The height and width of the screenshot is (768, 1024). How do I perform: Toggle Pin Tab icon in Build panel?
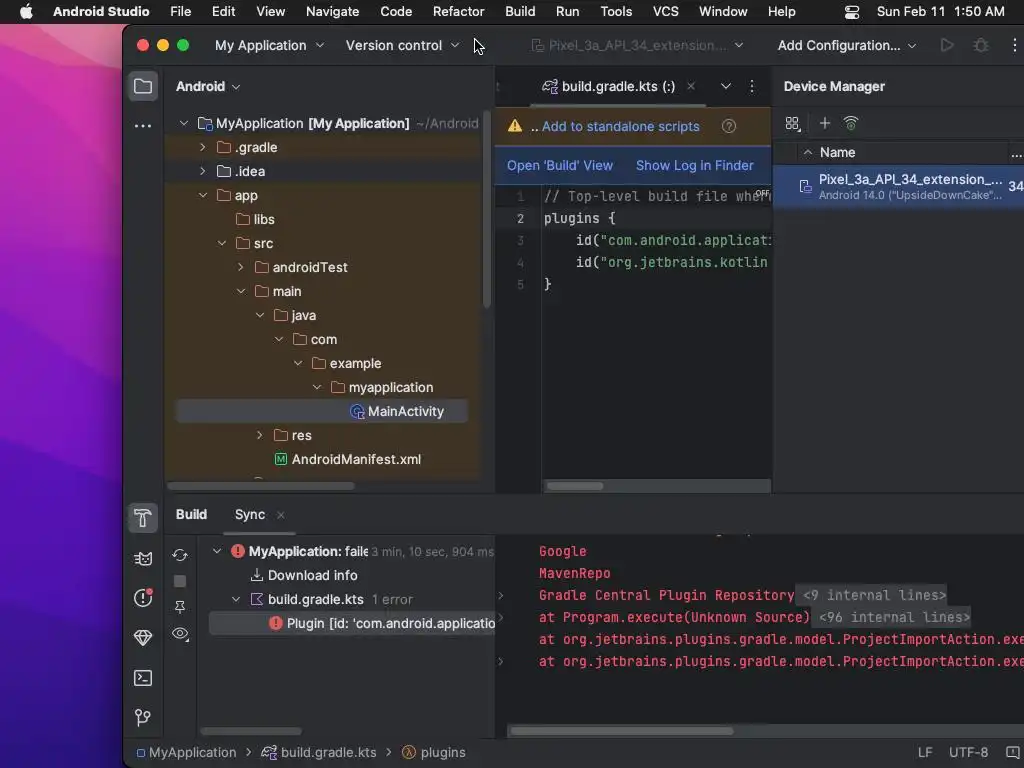(x=180, y=607)
